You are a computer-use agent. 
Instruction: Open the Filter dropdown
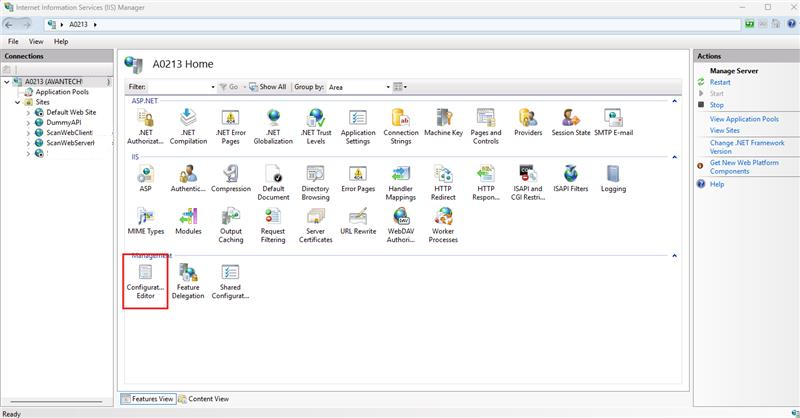pos(213,87)
